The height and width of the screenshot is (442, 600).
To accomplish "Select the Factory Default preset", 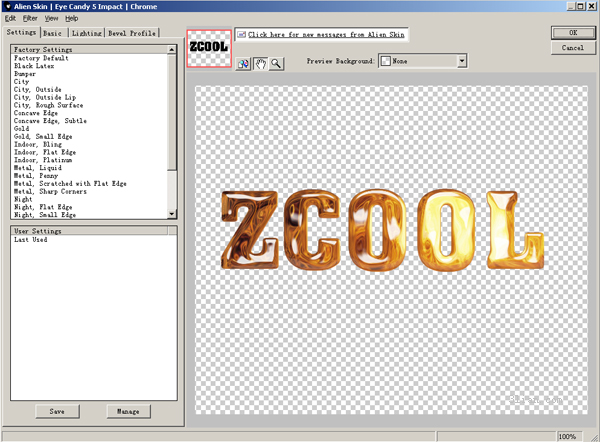I will [x=41, y=58].
